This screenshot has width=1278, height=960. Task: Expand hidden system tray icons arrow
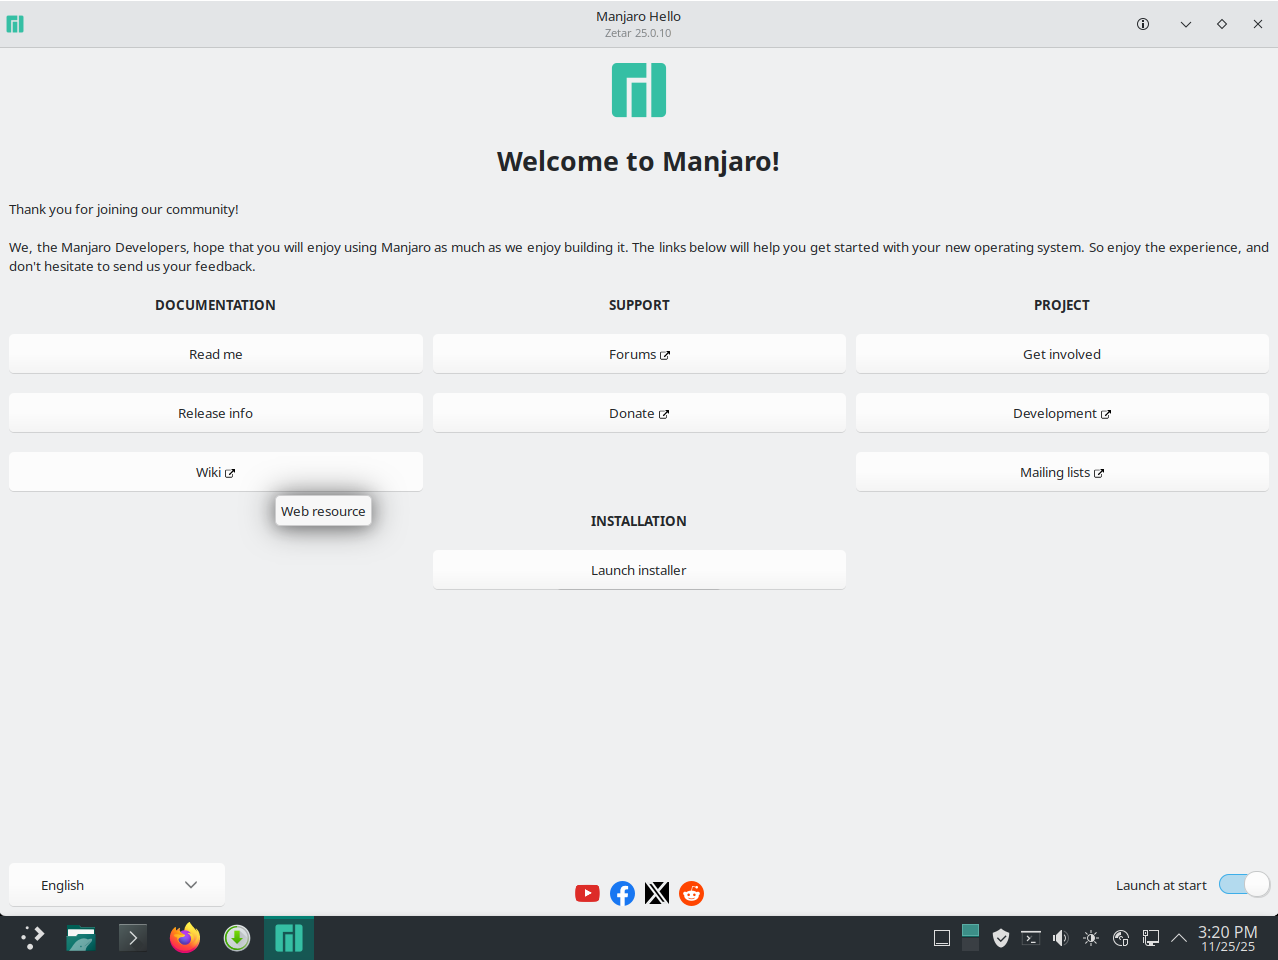click(1179, 938)
